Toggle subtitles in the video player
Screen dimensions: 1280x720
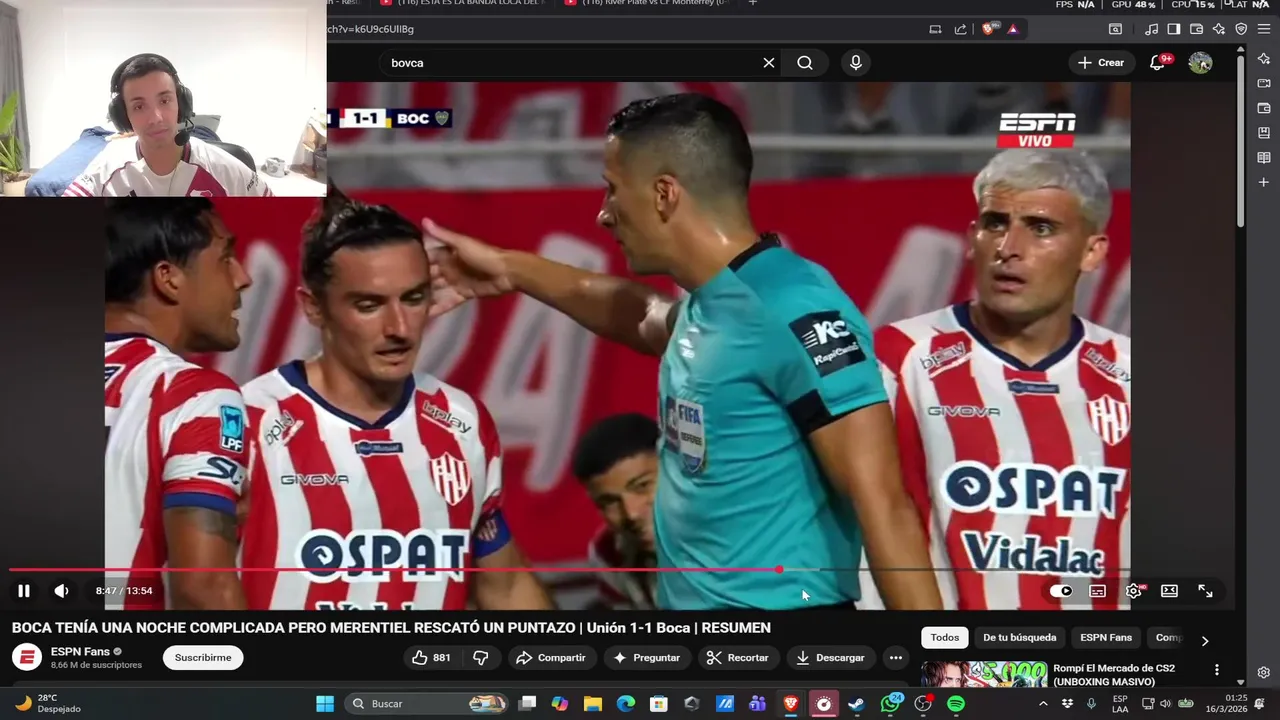point(1097,591)
